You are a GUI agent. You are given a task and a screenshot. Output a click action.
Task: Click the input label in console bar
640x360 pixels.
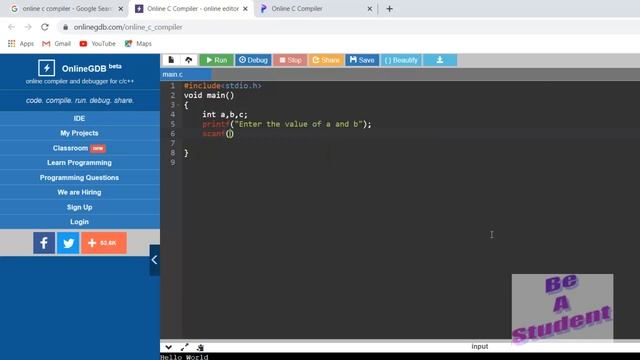[x=480, y=347]
